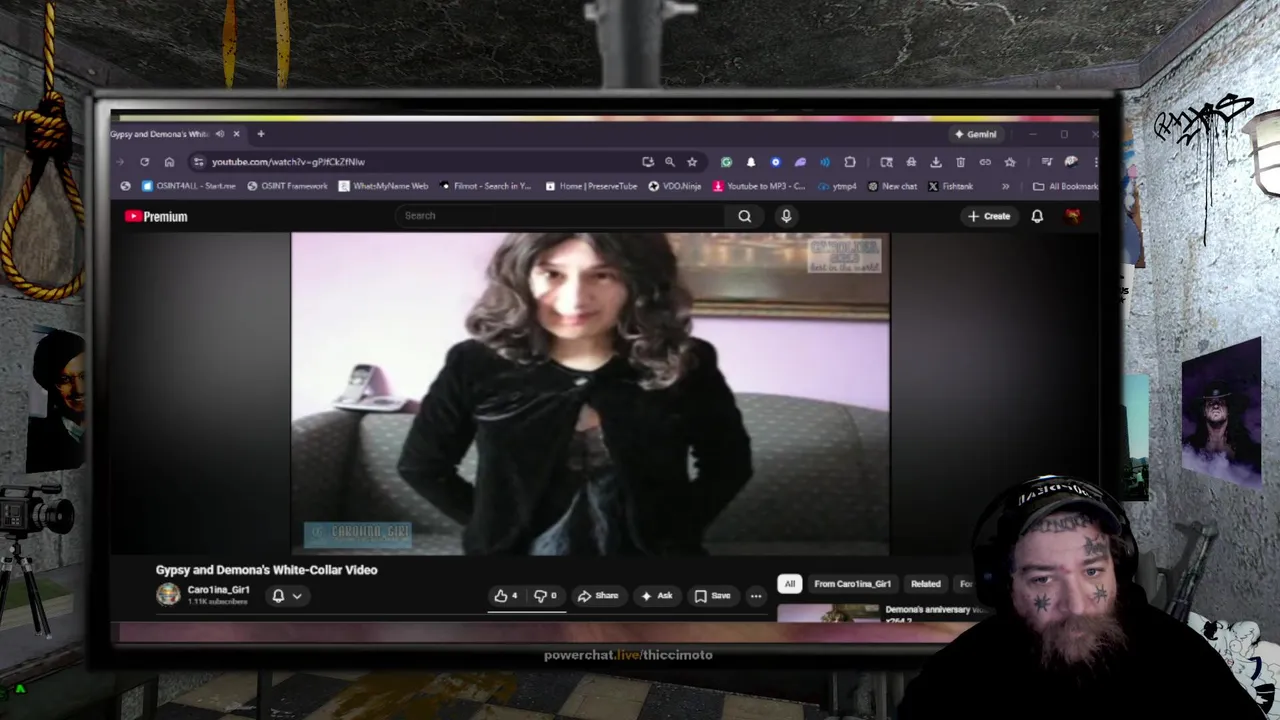Click the YouTube search input field

pyautogui.click(x=560, y=216)
